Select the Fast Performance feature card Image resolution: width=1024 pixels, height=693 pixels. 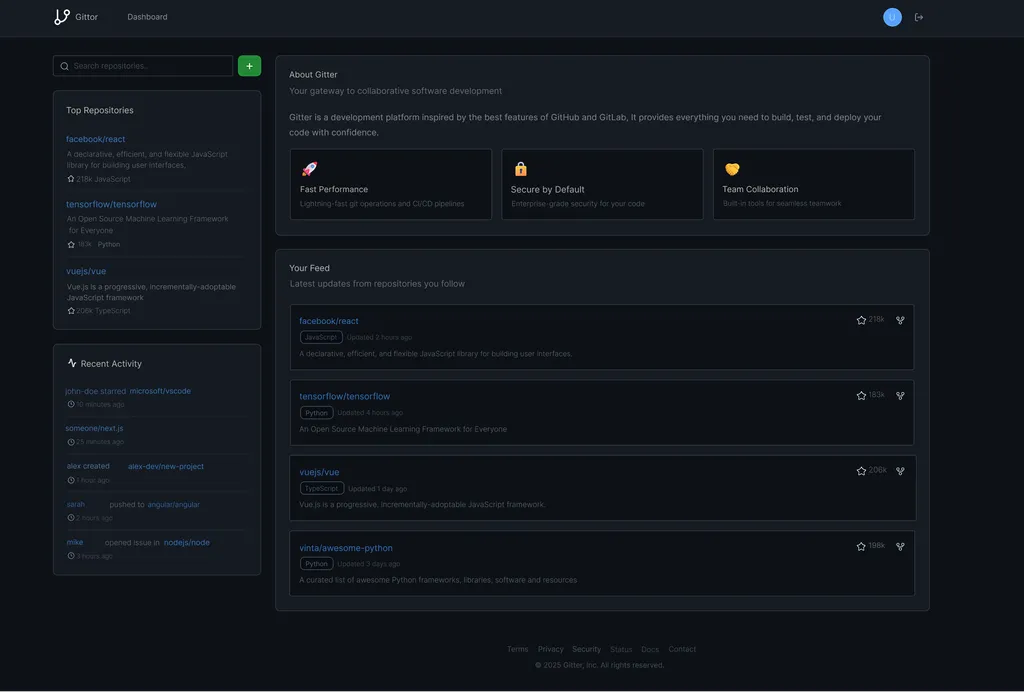pos(390,184)
